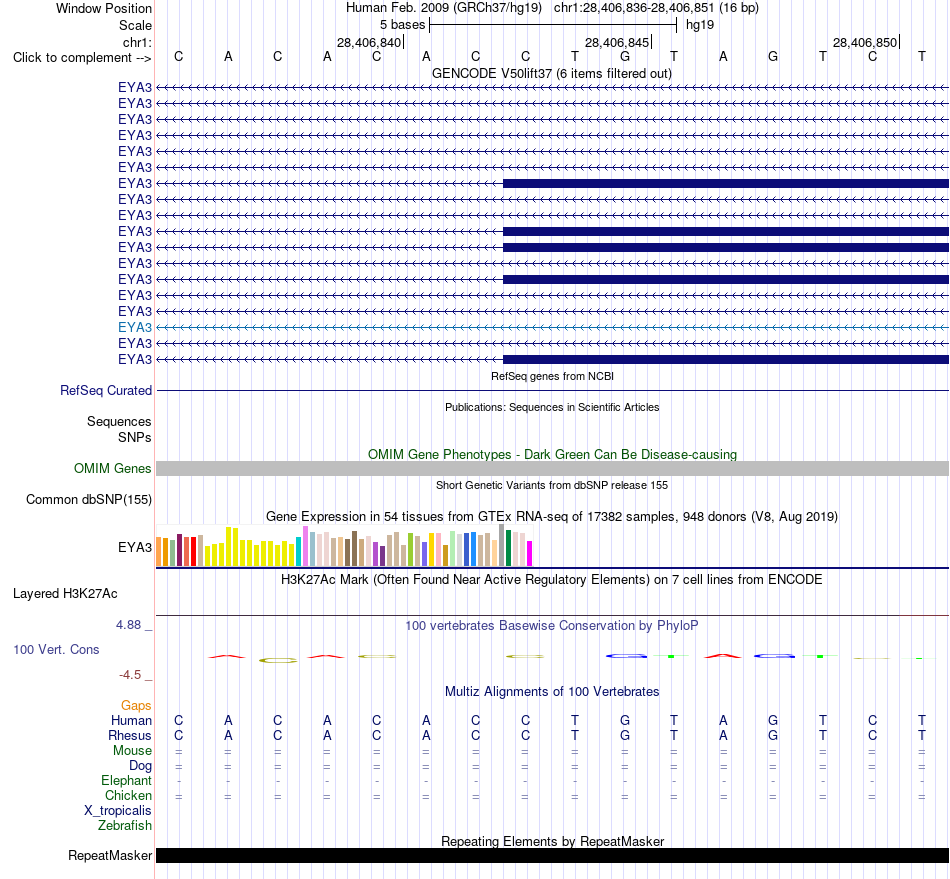Click the 'hg19' text next to scale bar

[x=700, y=25]
